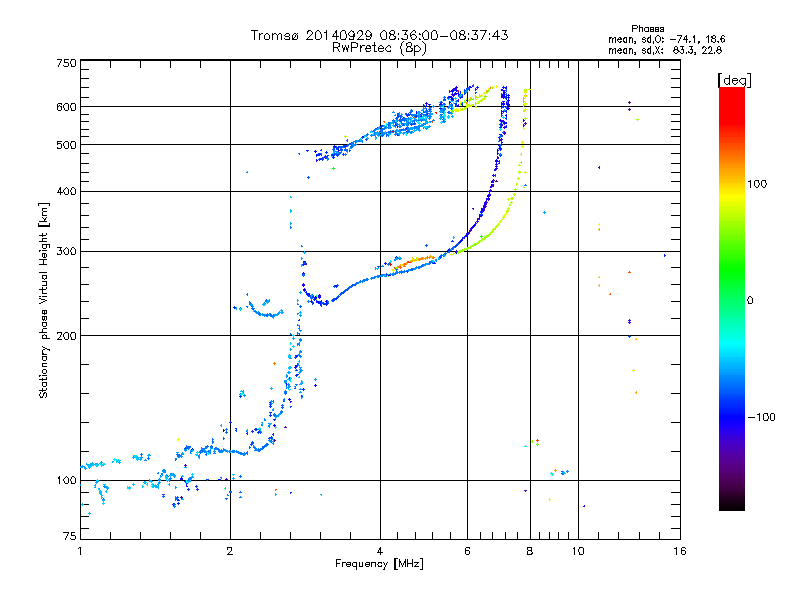Click the x-axis '10' tick label

578,551
